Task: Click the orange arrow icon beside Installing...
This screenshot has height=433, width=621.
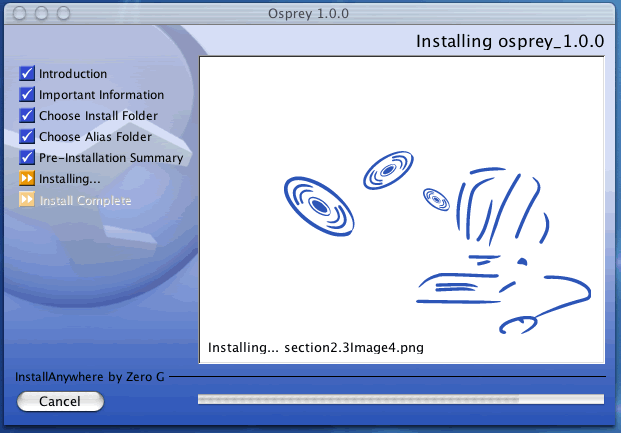Action: (x=27, y=179)
